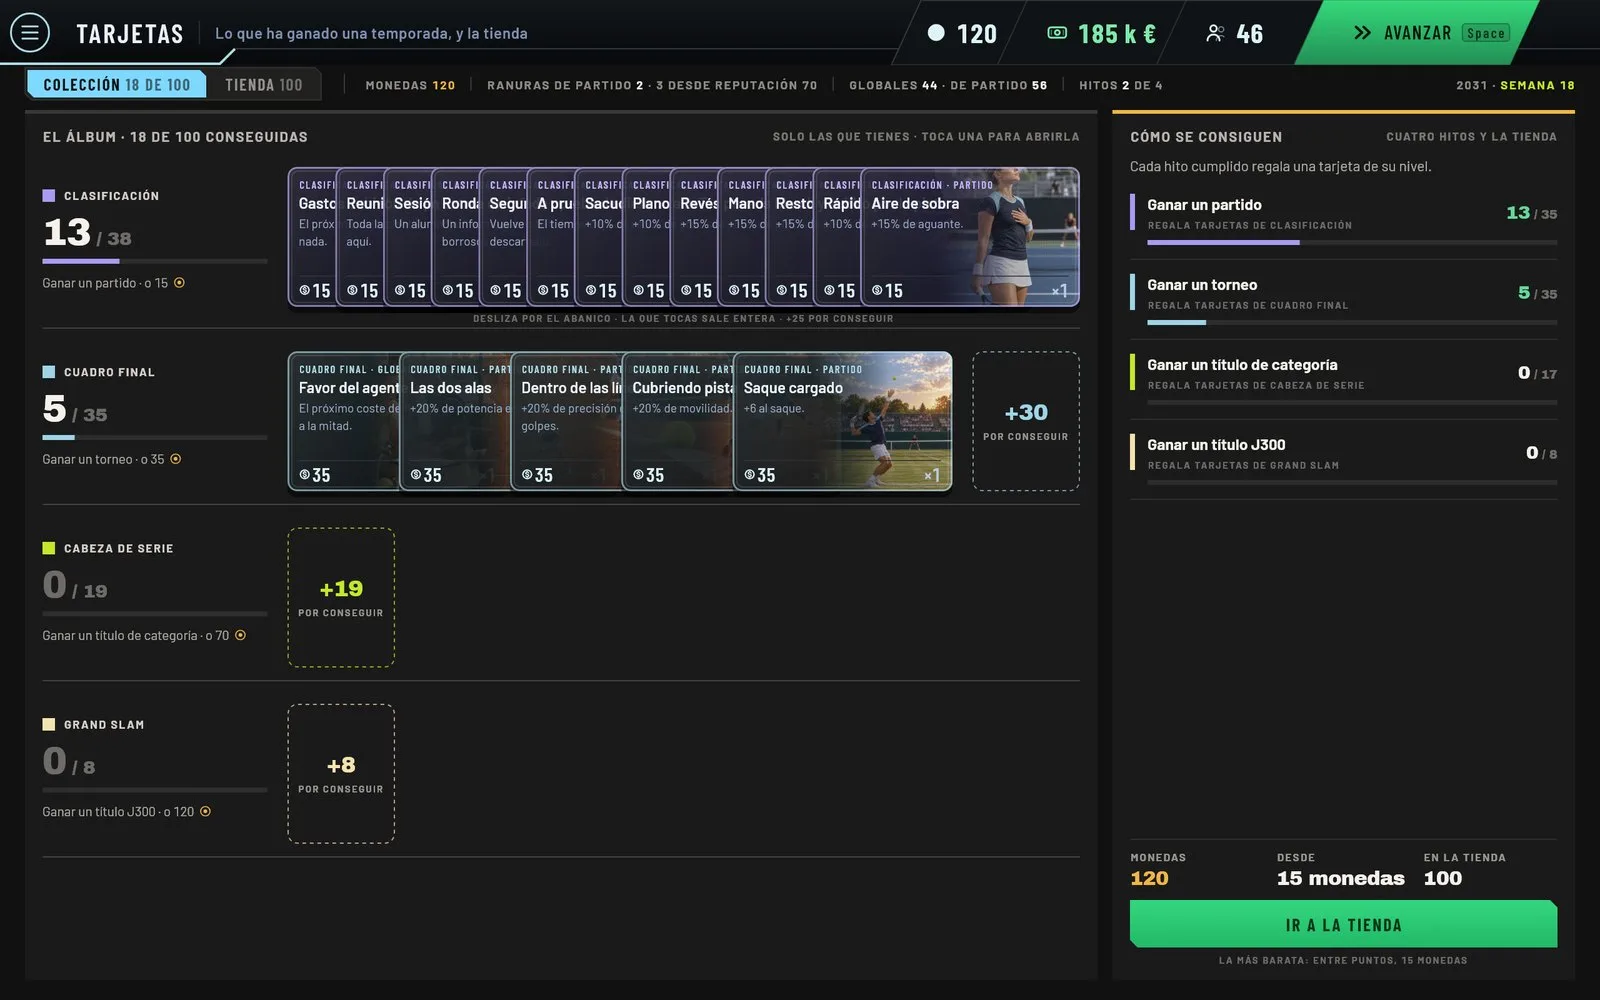Click the people icon beside 46
The width and height of the screenshot is (1600, 1000).
tap(1215, 33)
